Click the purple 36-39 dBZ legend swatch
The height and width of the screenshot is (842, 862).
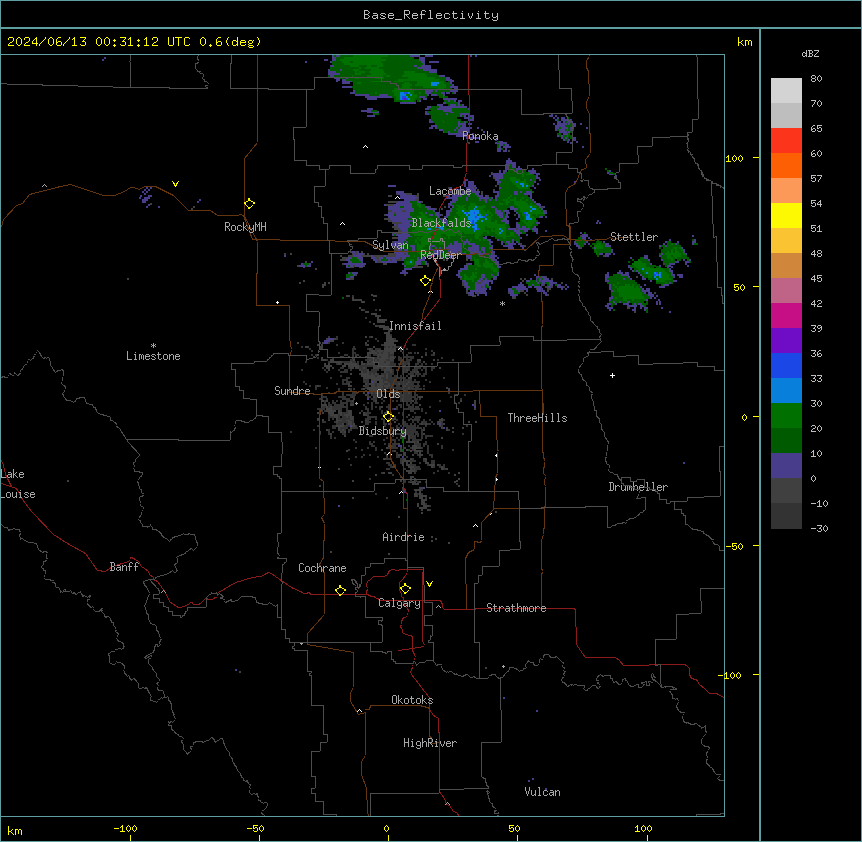(786, 341)
